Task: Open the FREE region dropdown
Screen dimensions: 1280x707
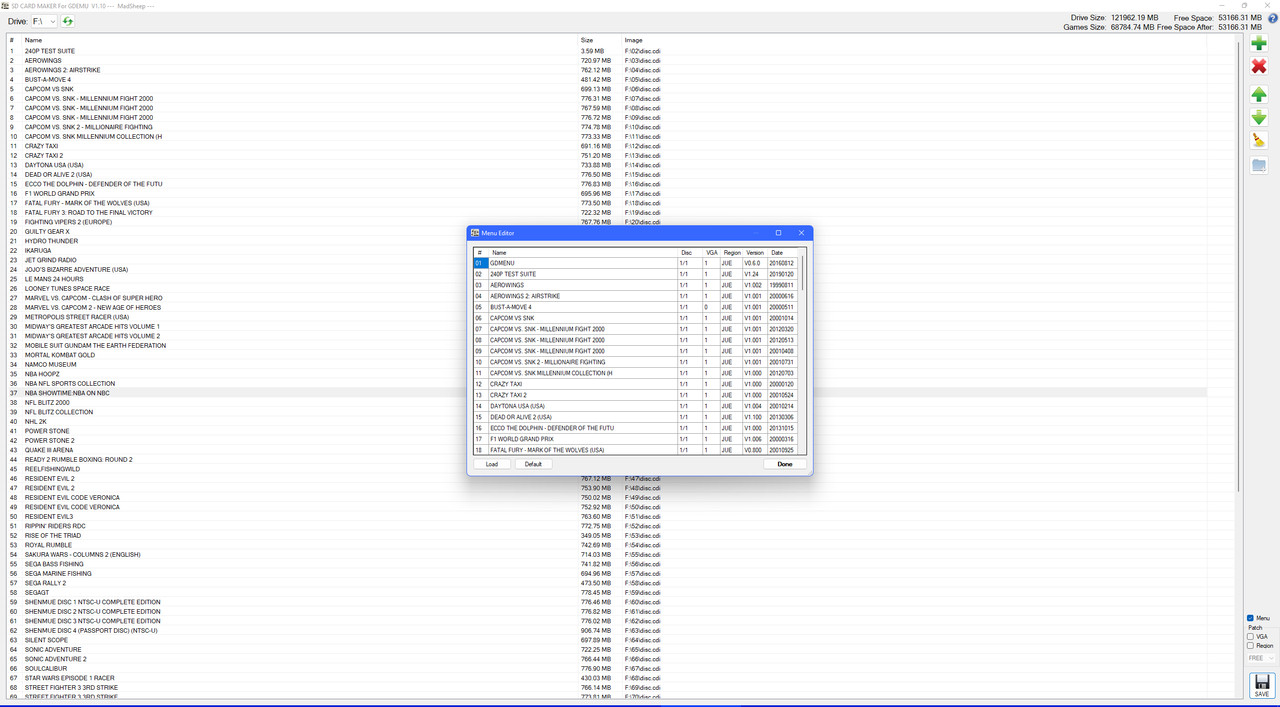Action: [1261, 658]
